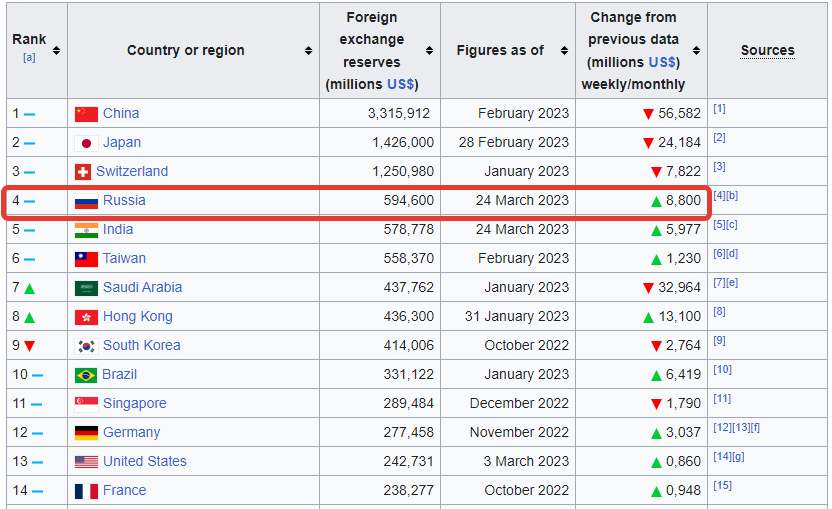Select China reserves value 3,315,912
This screenshot has height=509, width=832.
399,114
